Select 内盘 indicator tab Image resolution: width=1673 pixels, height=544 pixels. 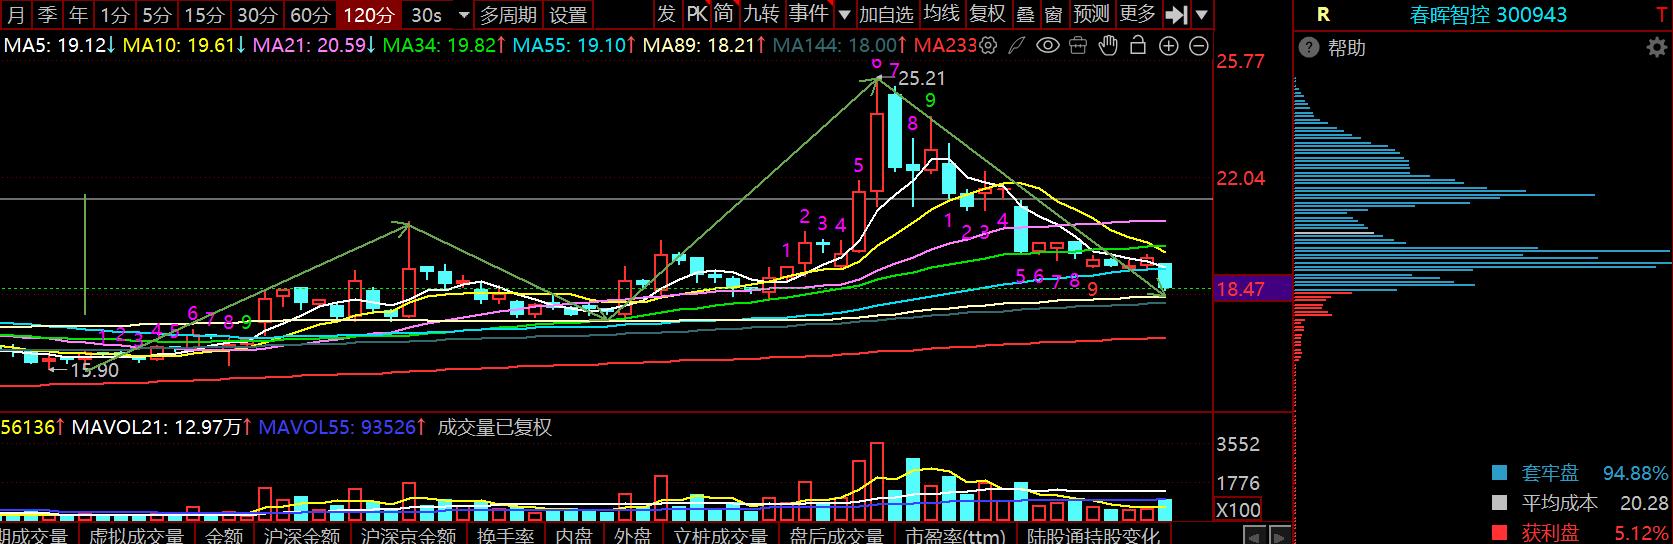(x=574, y=535)
